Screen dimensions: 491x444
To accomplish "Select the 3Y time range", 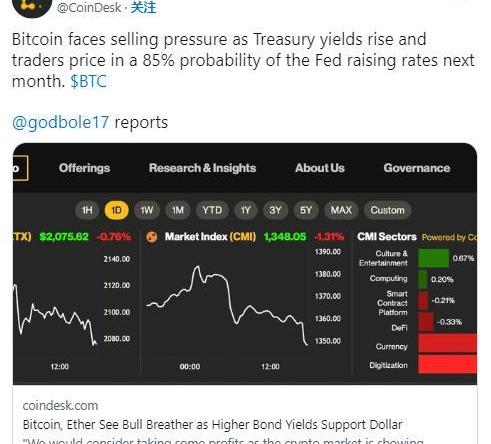I will coord(275,210).
